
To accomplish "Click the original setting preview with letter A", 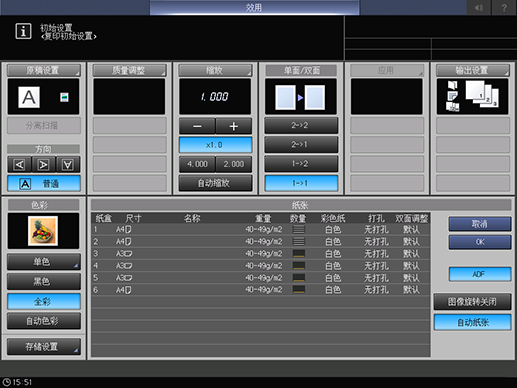I will (x=43, y=97).
